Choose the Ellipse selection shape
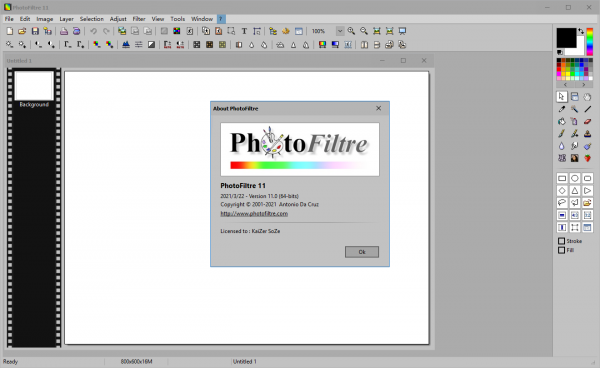This screenshot has height=368, width=600. pos(575,178)
